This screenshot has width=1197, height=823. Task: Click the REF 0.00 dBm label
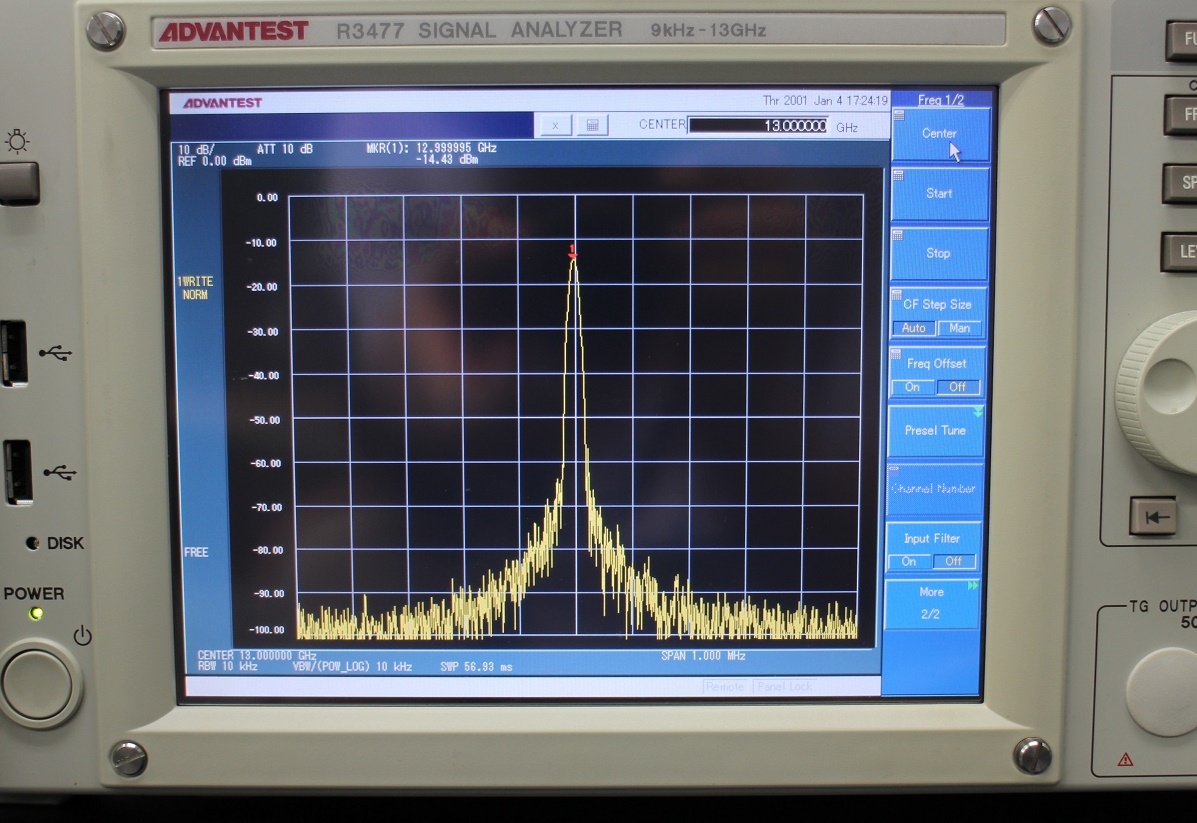pyautogui.click(x=215, y=161)
